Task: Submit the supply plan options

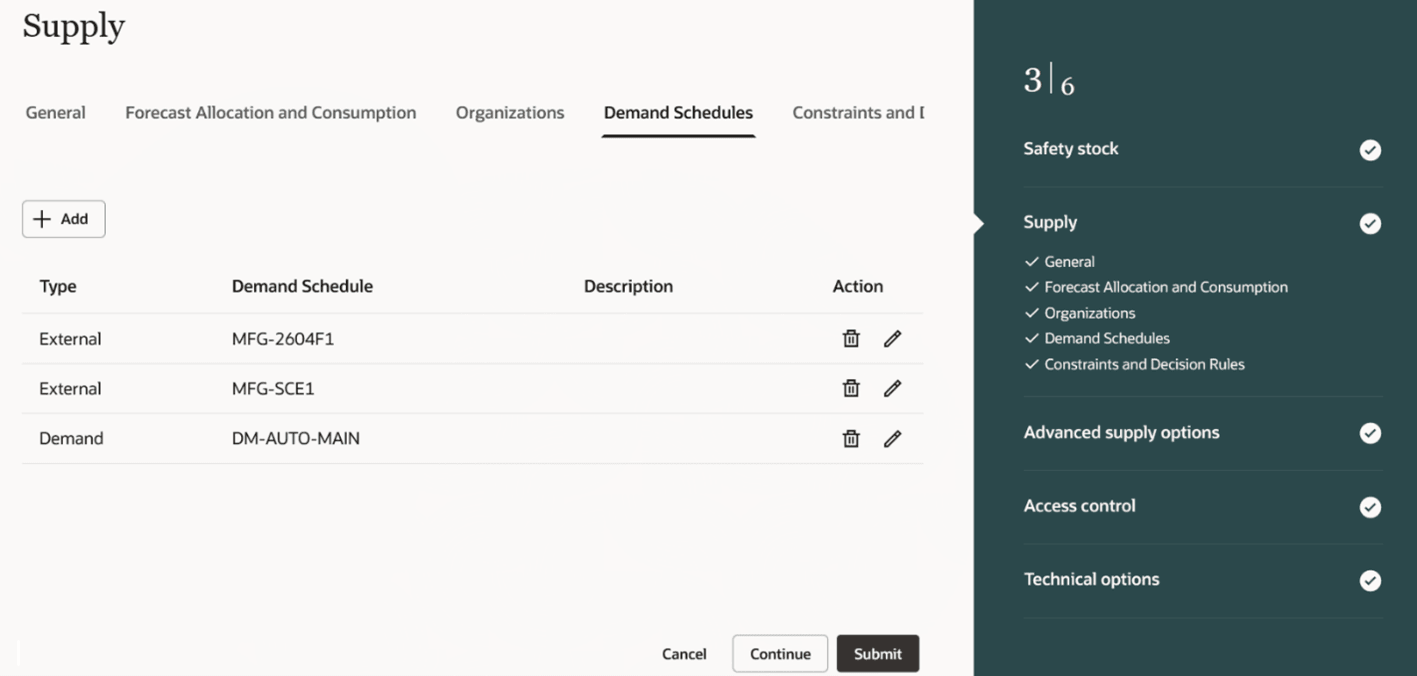Action: point(878,654)
